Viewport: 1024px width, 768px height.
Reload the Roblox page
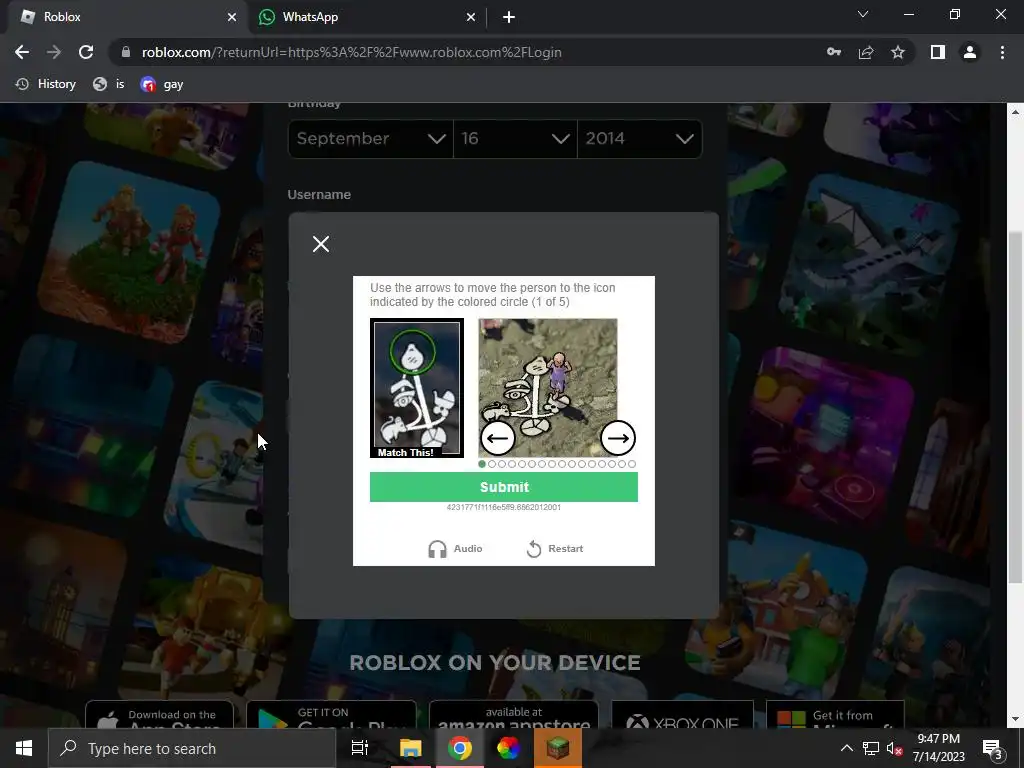tap(86, 52)
